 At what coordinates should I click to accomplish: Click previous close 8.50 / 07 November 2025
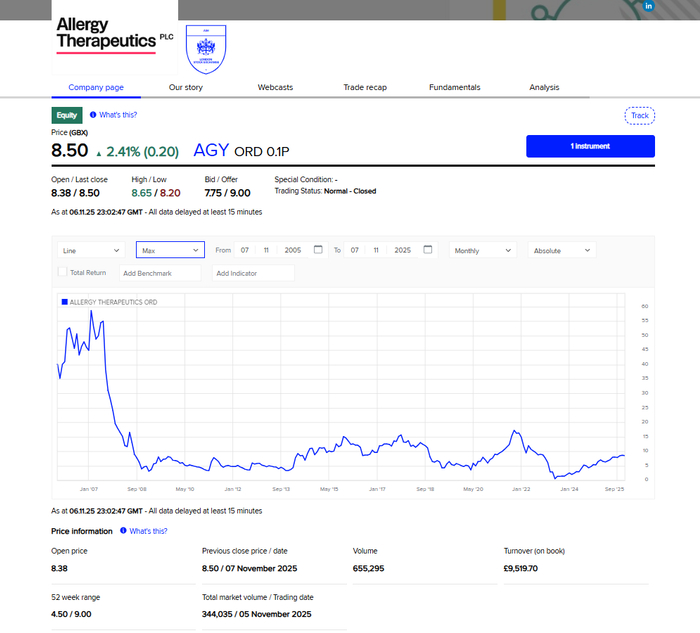pos(249,568)
